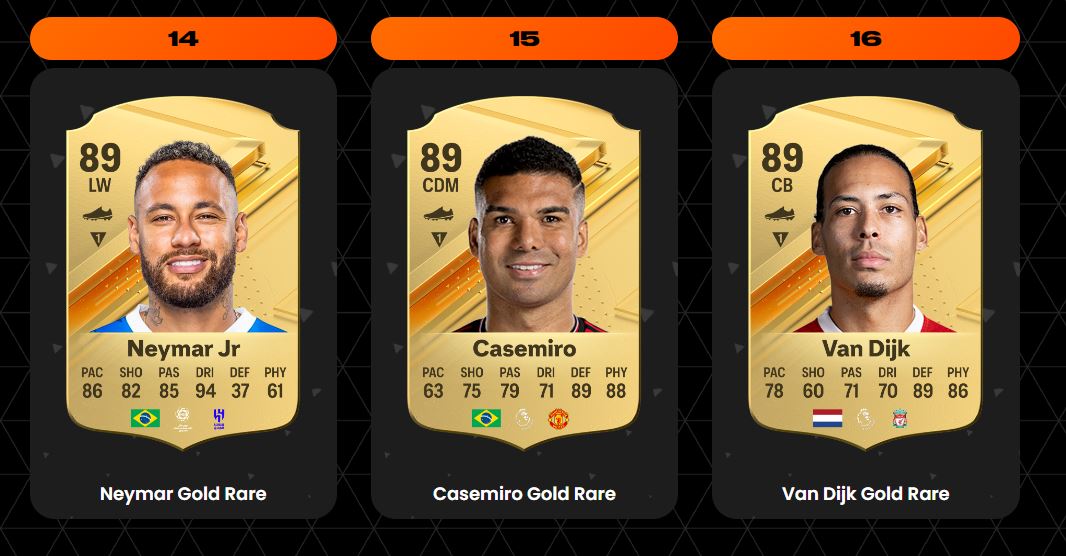Click Van Dijk's player portrait
1066x556 pixels.
[868, 238]
